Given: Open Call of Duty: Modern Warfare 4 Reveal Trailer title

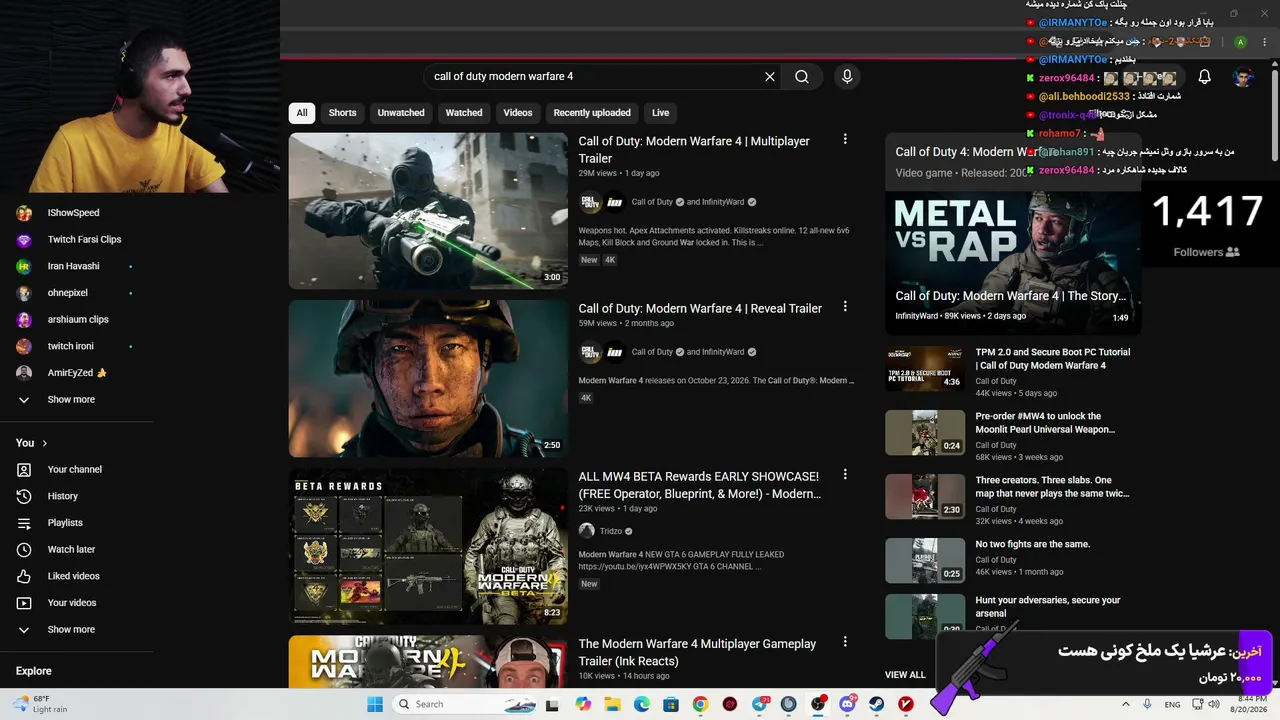Looking at the screenshot, I should [700, 309].
